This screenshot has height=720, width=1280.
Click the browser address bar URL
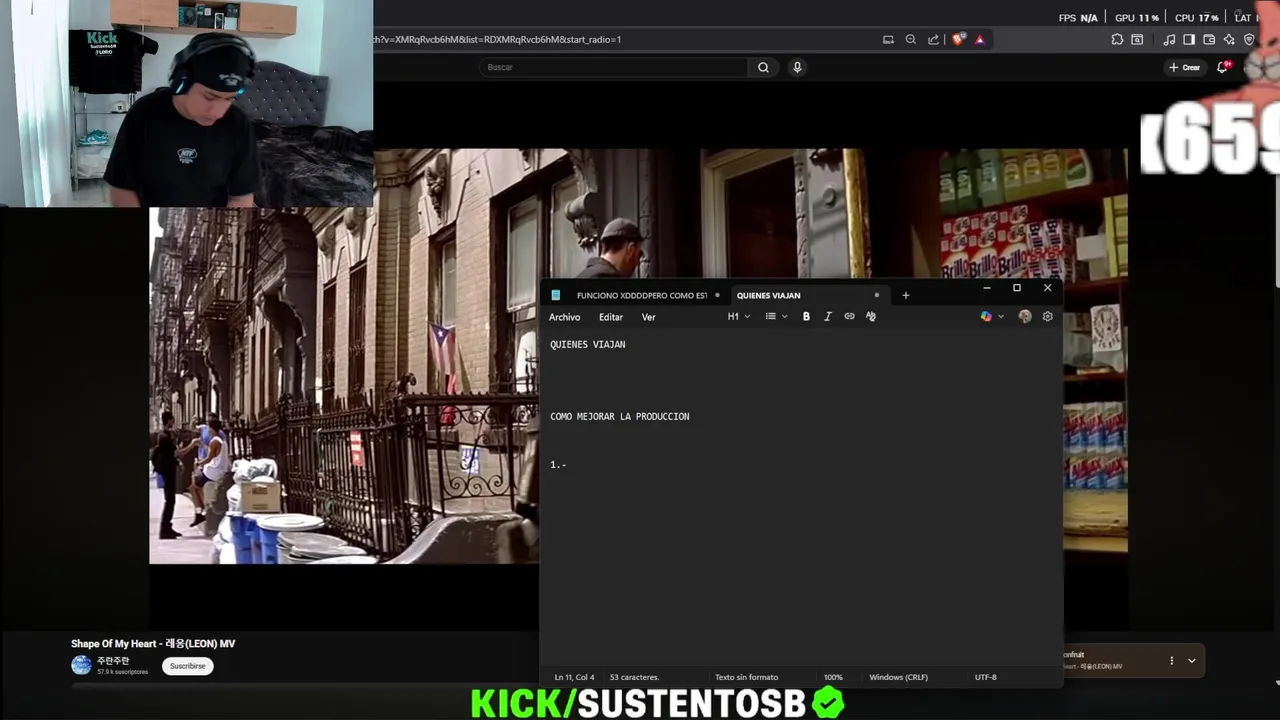(497, 40)
